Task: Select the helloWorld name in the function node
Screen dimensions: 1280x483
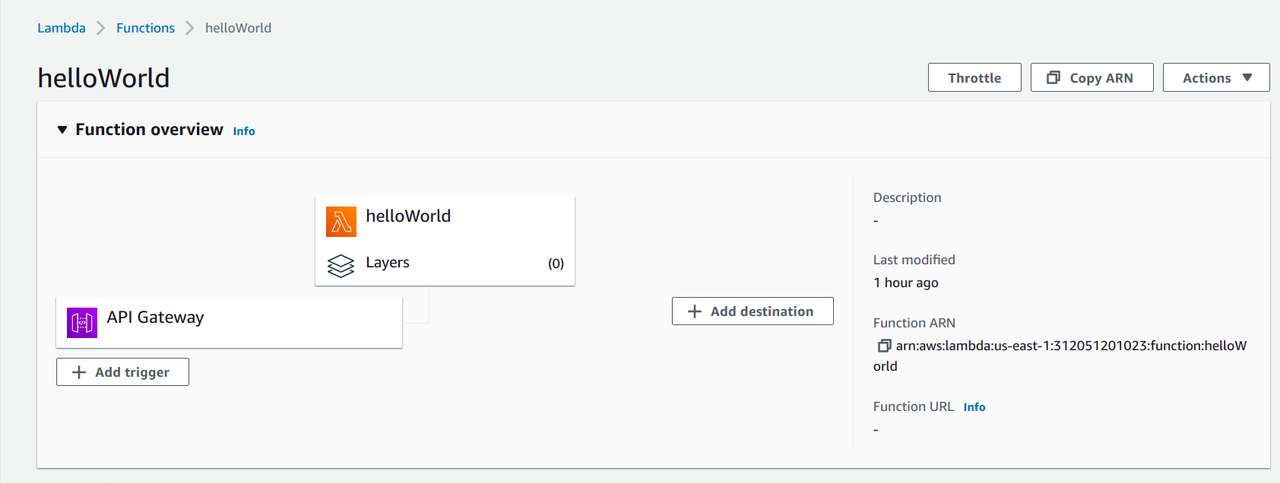Action: coord(408,216)
